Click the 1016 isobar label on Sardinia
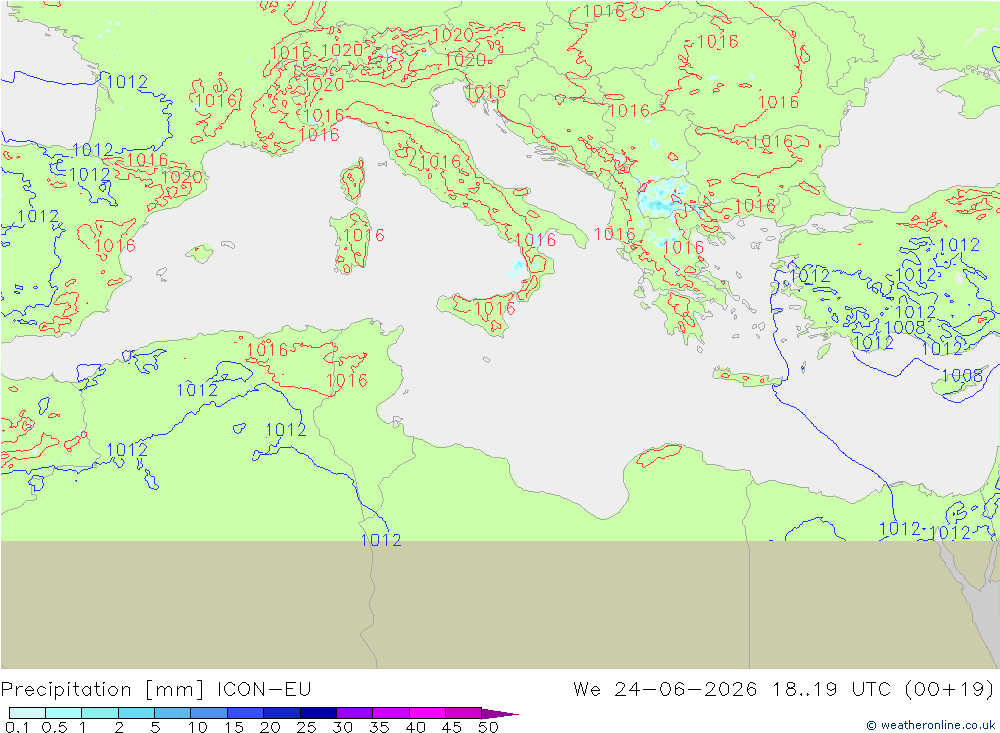The height and width of the screenshot is (733, 1000). point(364,235)
